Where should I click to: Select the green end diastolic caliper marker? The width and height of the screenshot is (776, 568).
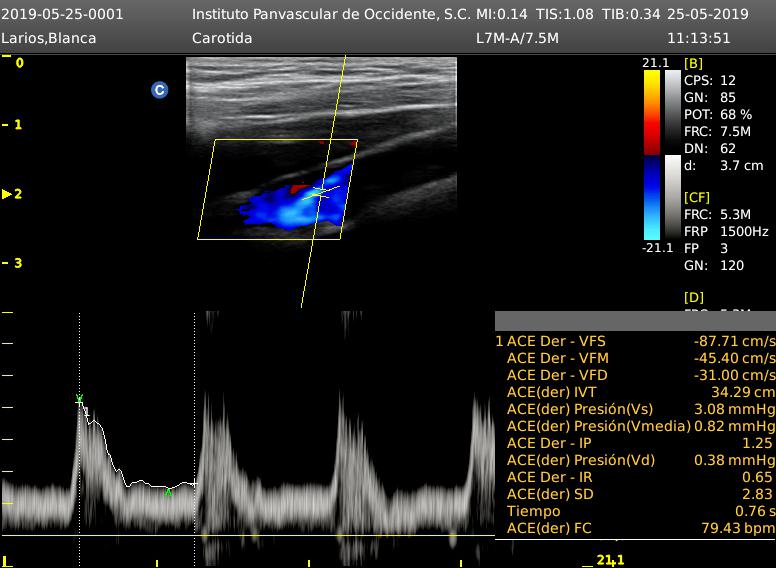pos(168,491)
